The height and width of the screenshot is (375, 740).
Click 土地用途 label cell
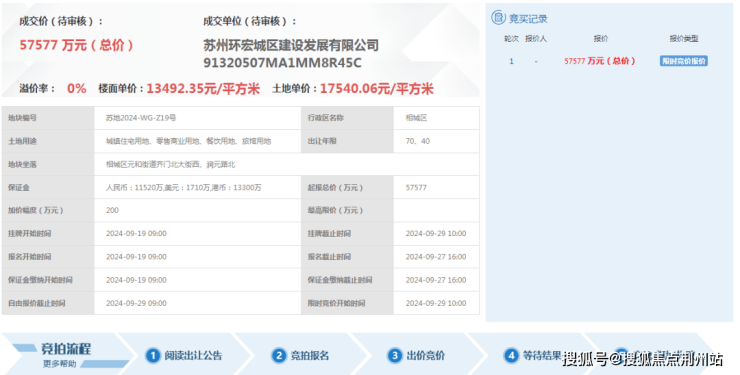click(48, 141)
